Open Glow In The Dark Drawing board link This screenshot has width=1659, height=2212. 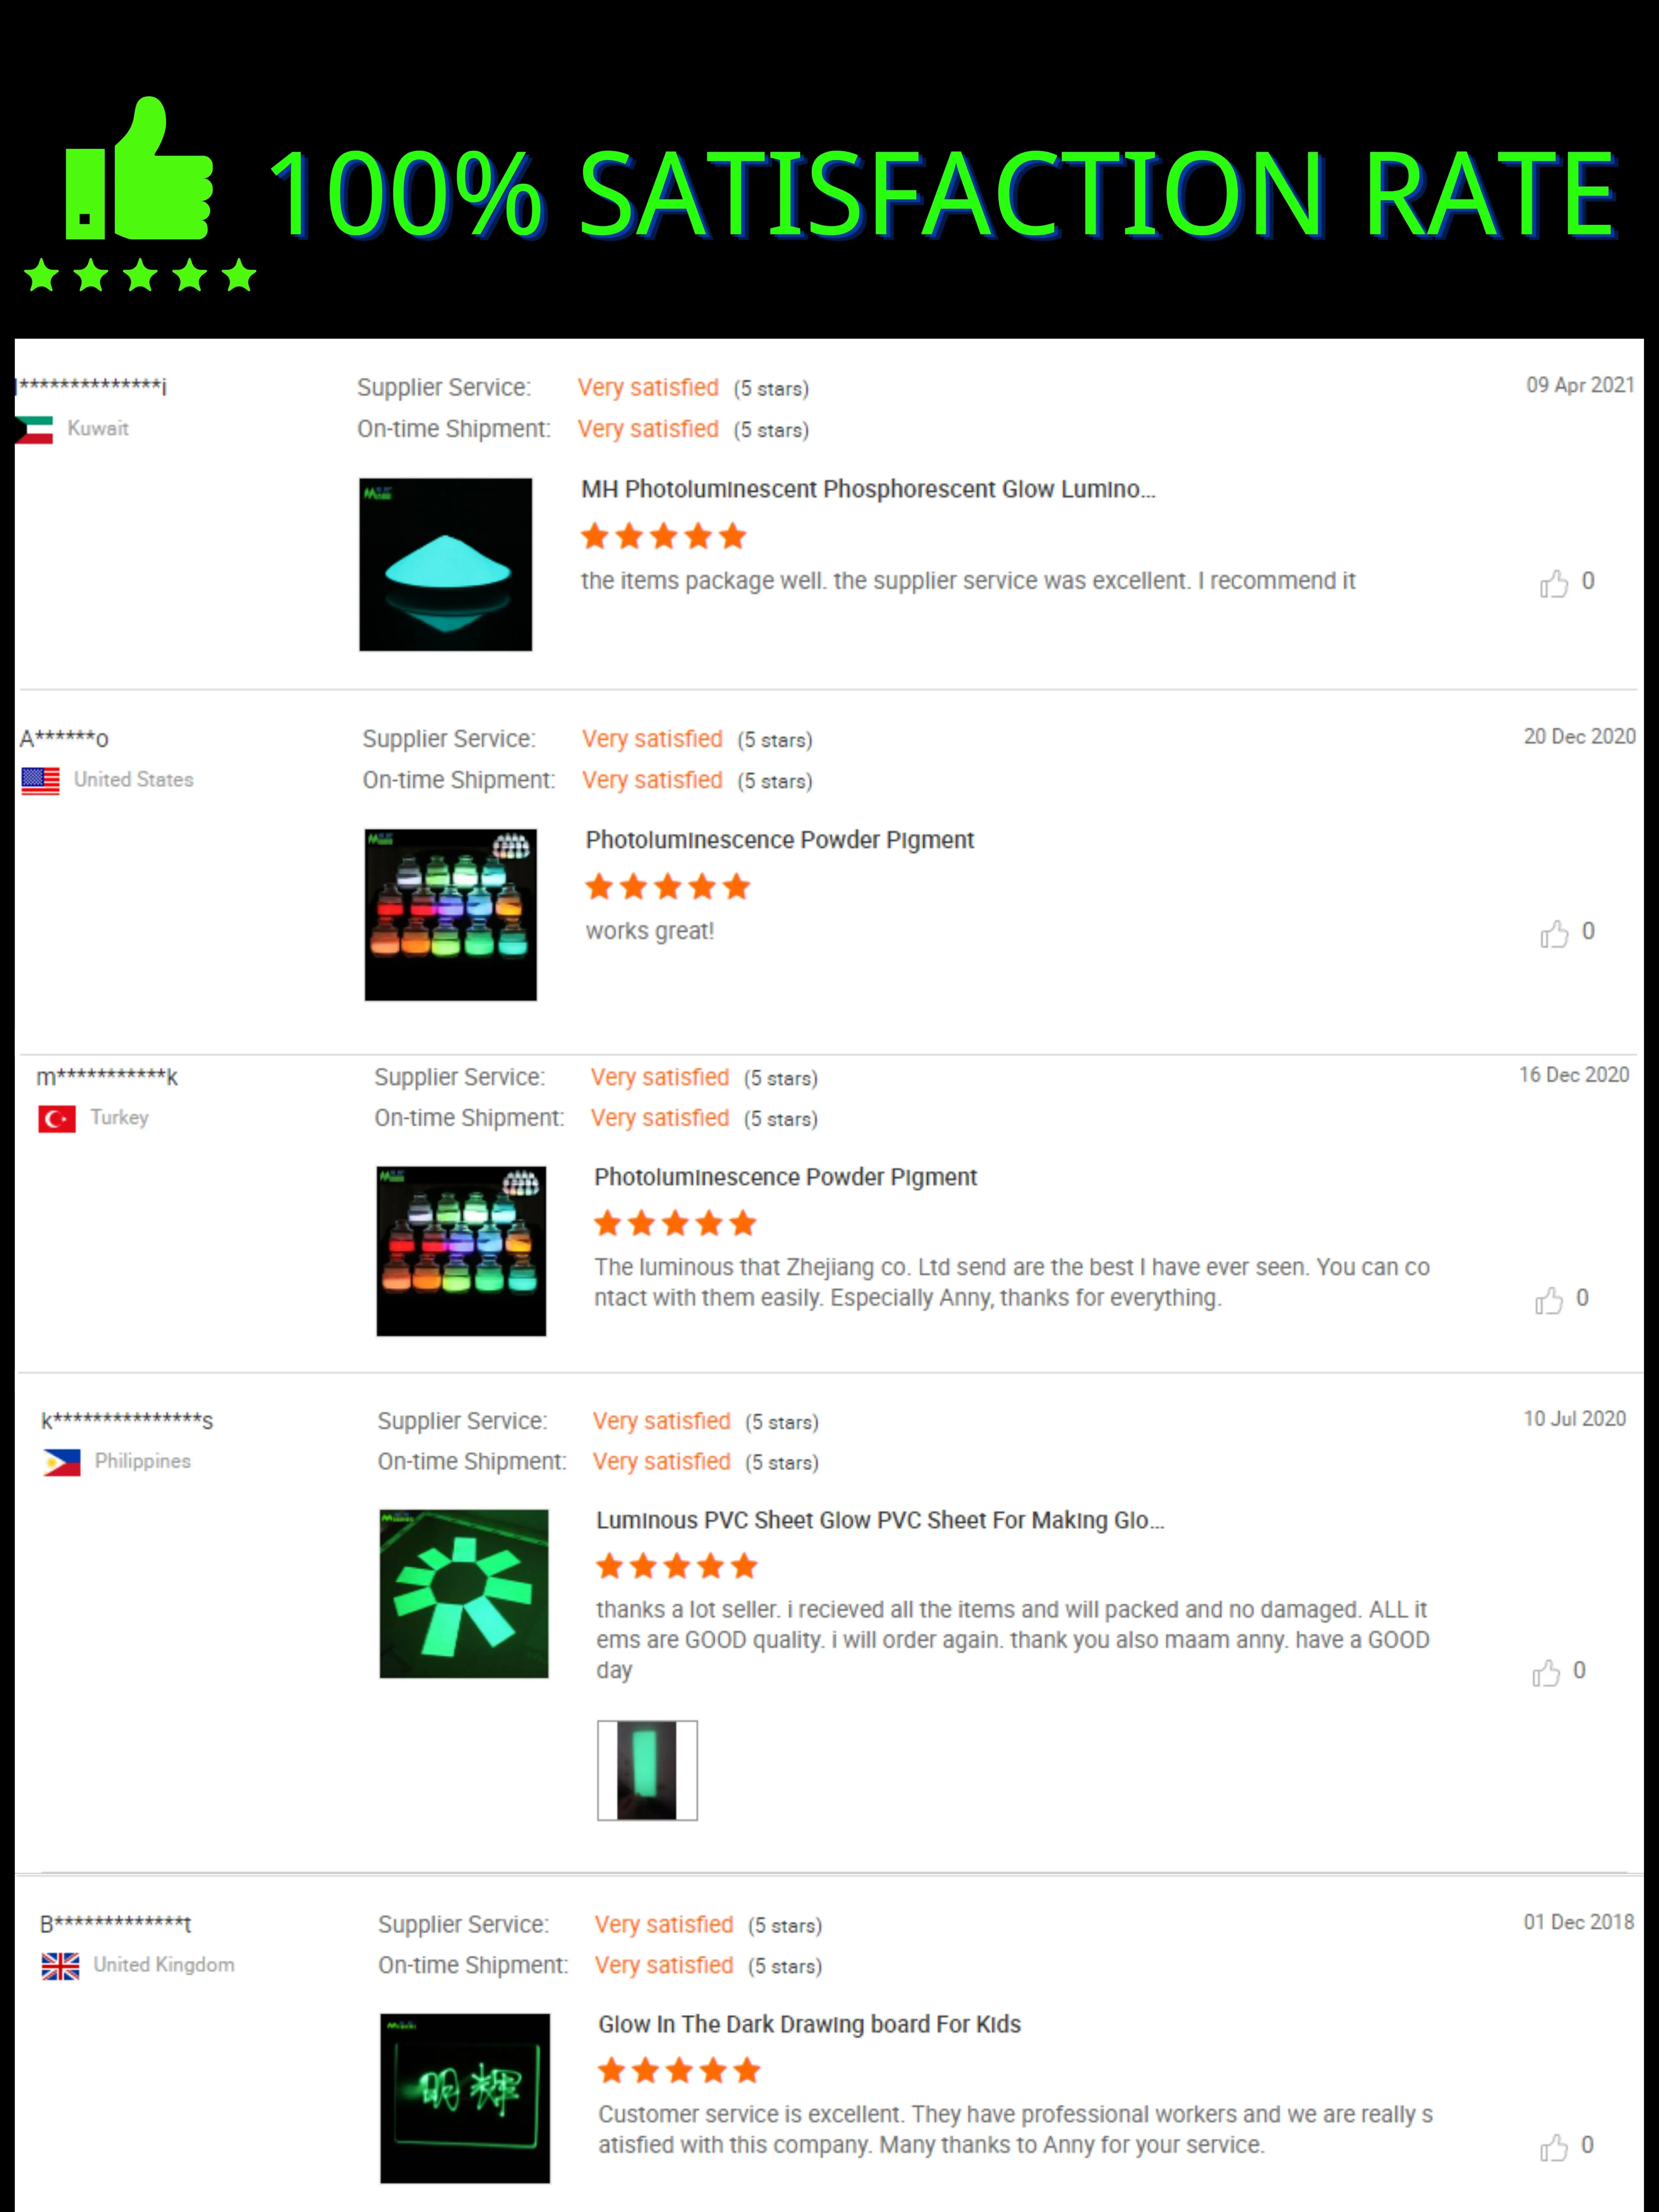[x=809, y=2024]
